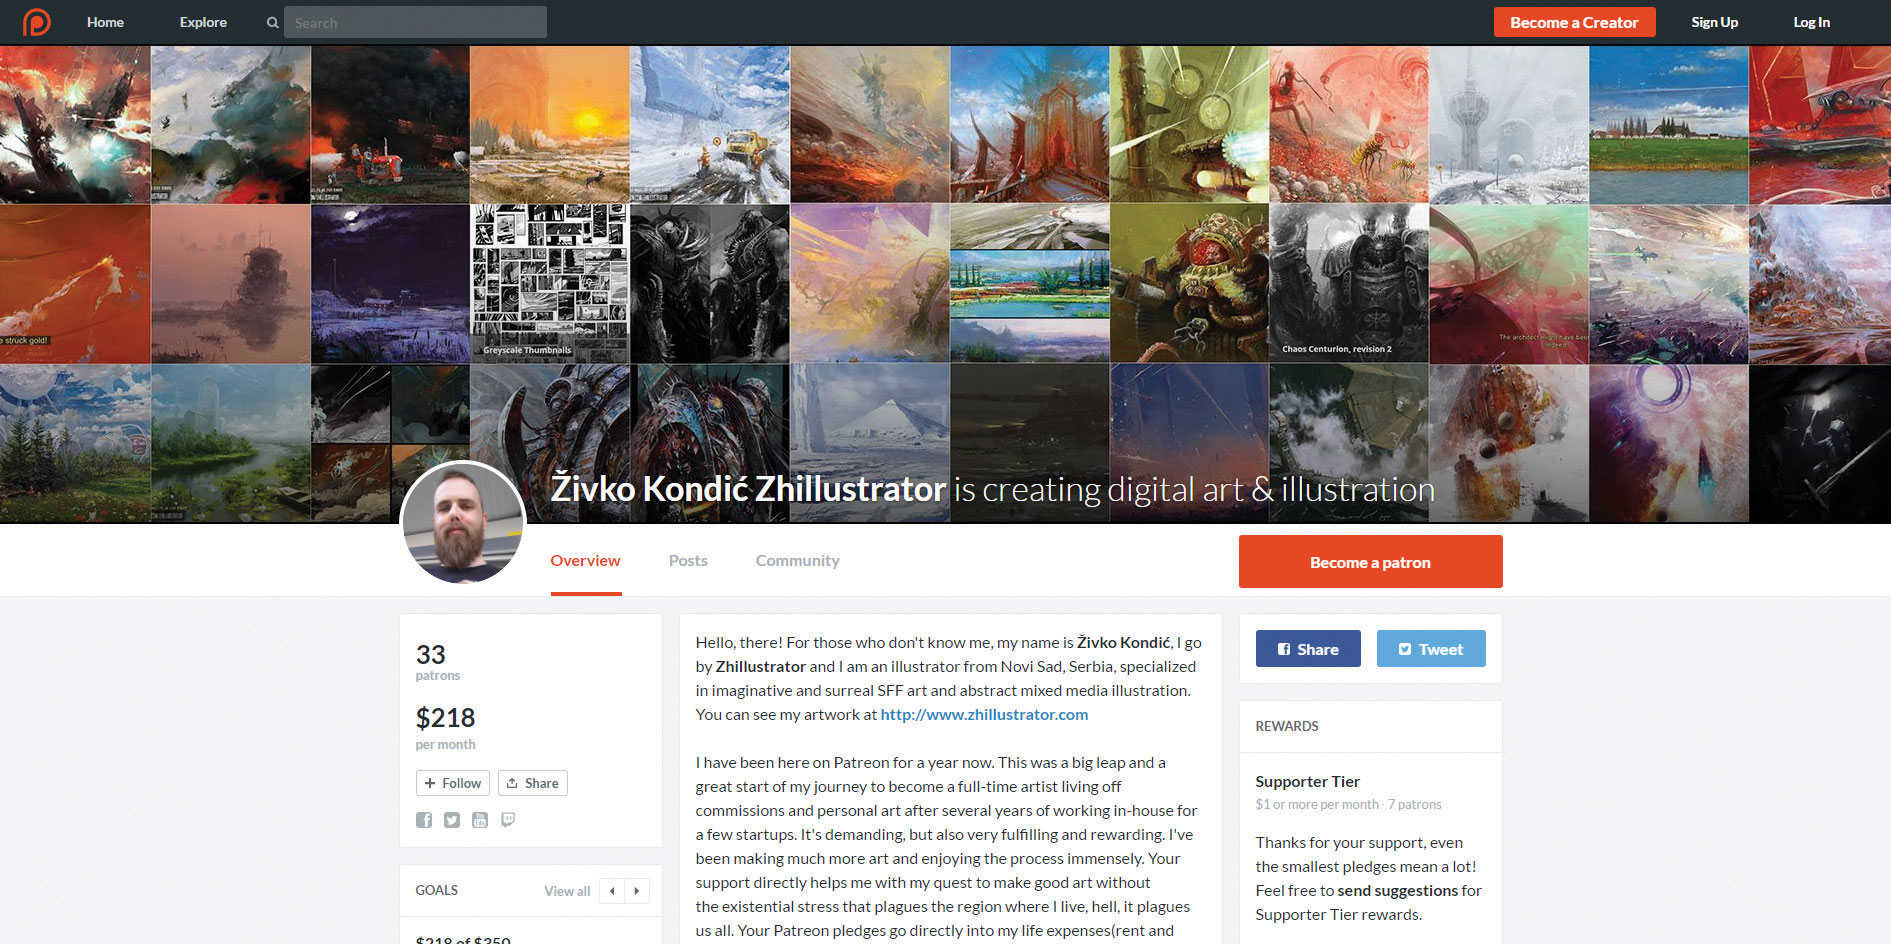Image resolution: width=1891 pixels, height=944 pixels.
Task: Open the zhillustrator.com website link
Action: pyautogui.click(x=984, y=715)
